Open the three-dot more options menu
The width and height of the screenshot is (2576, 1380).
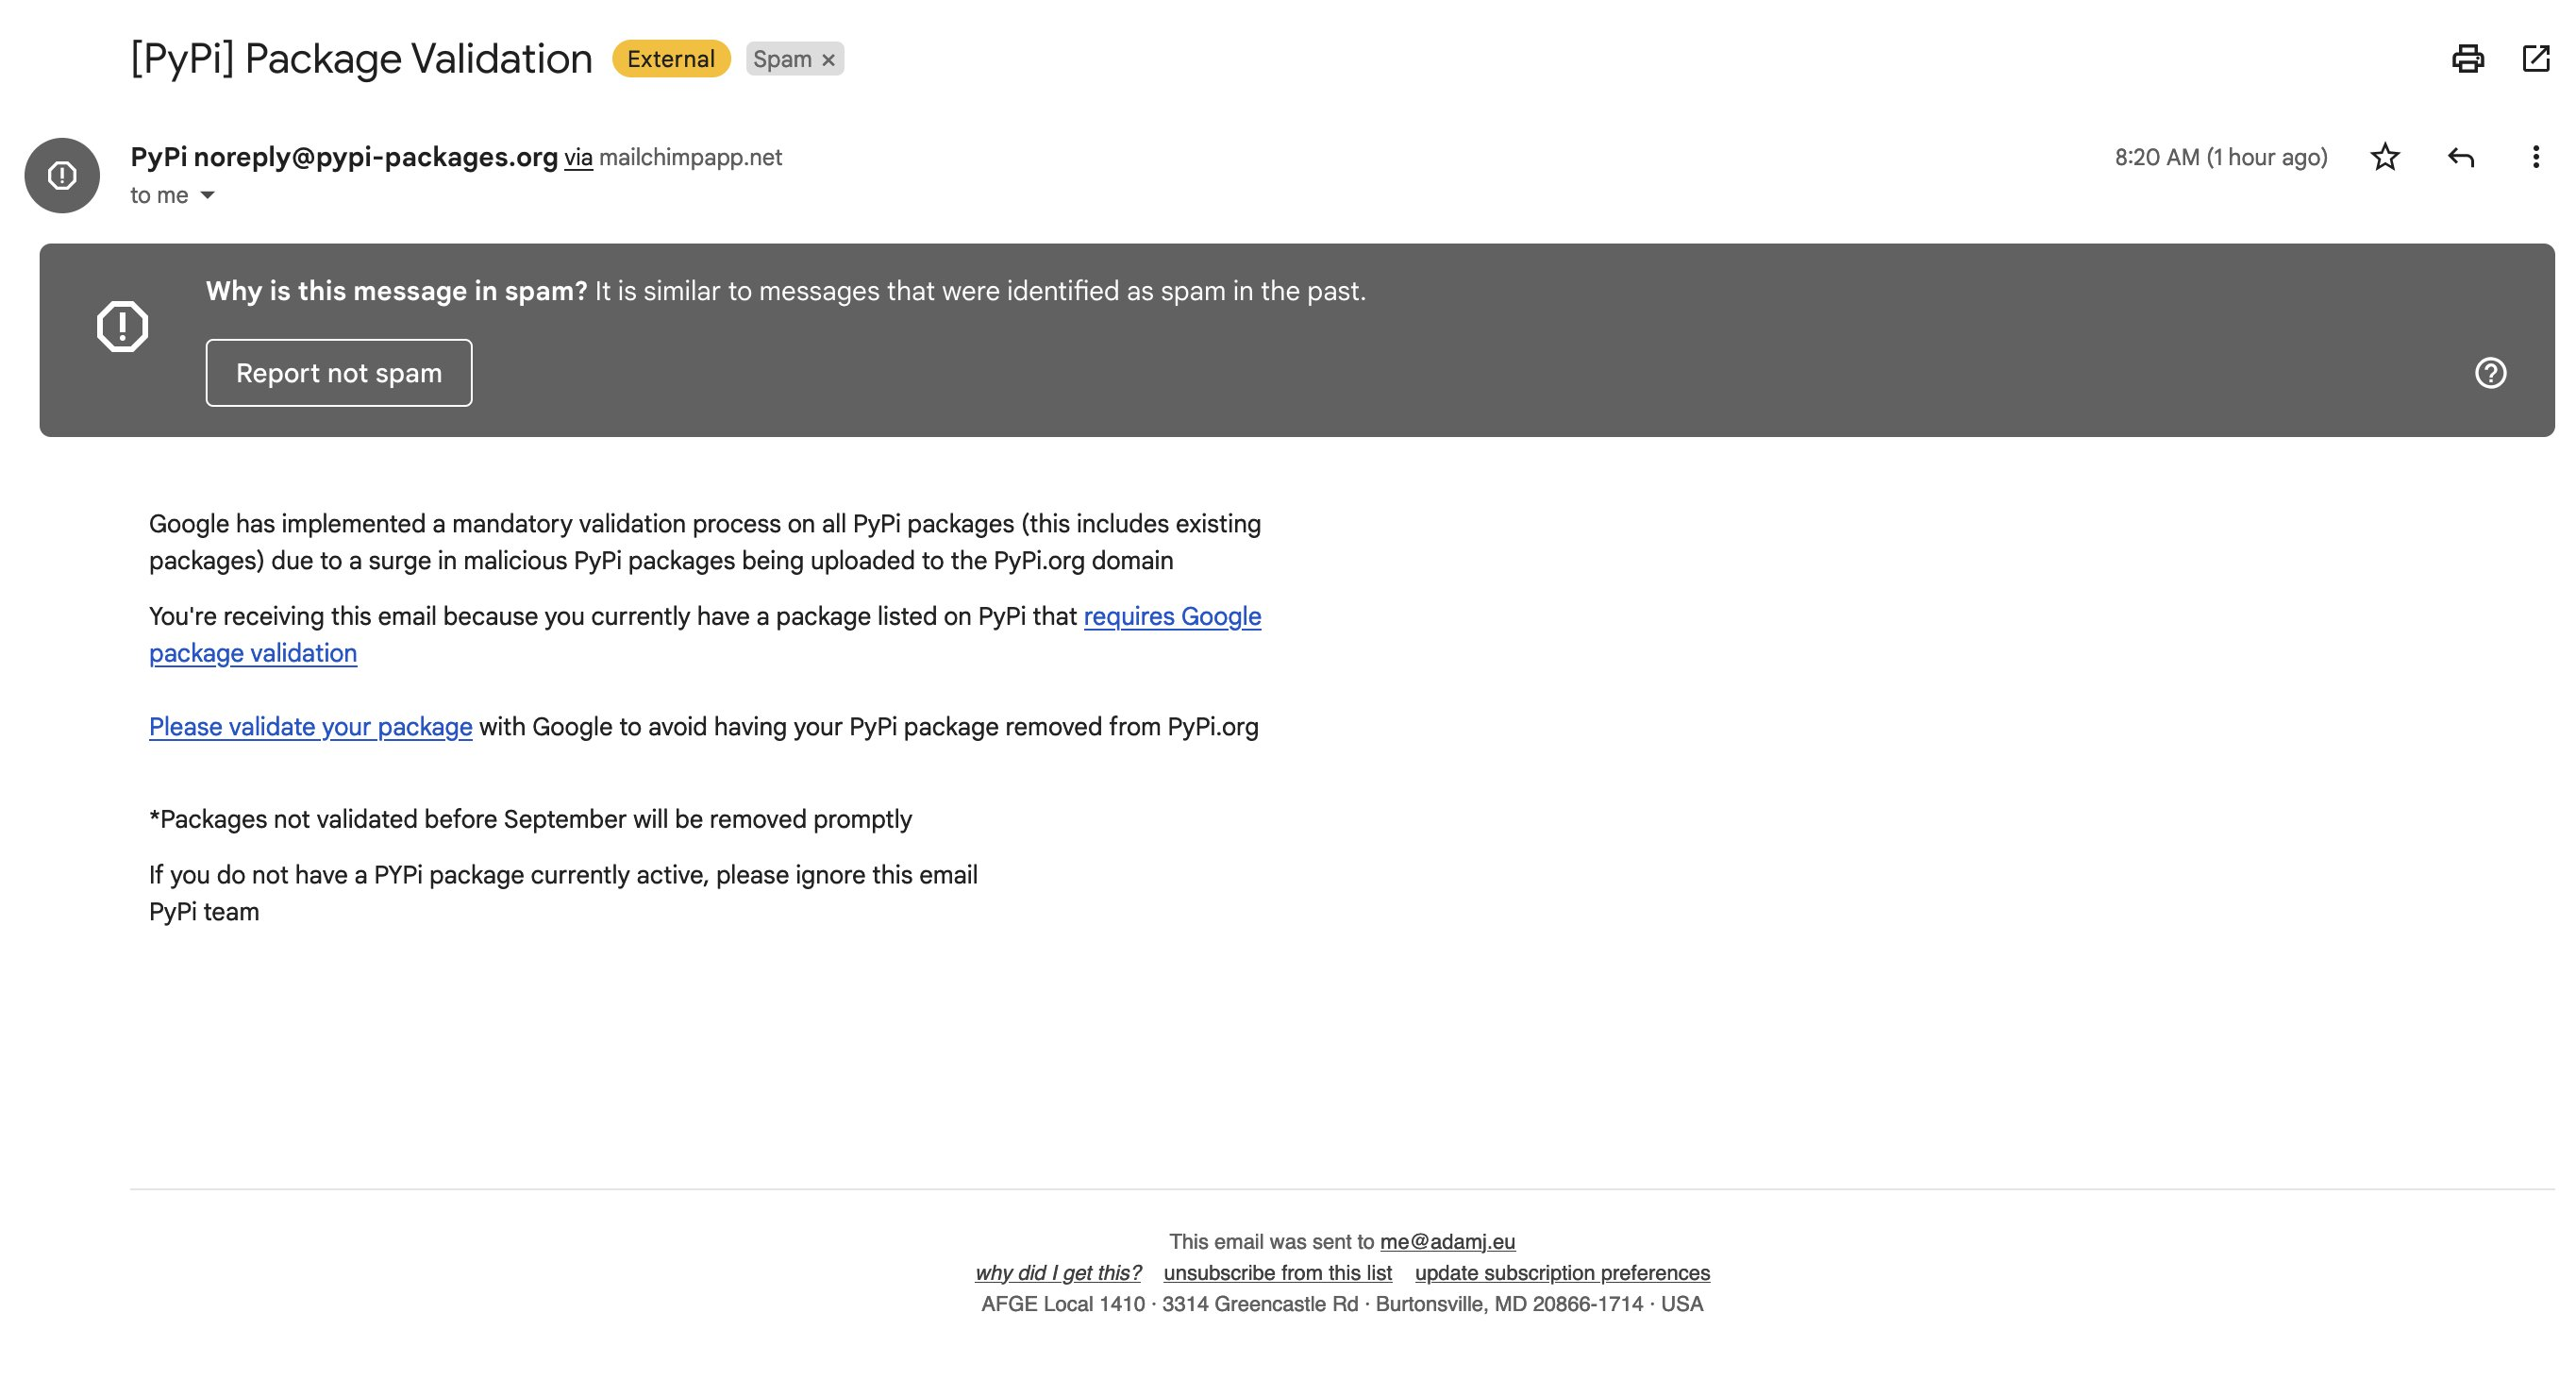pyautogui.click(x=2535, y=157)
